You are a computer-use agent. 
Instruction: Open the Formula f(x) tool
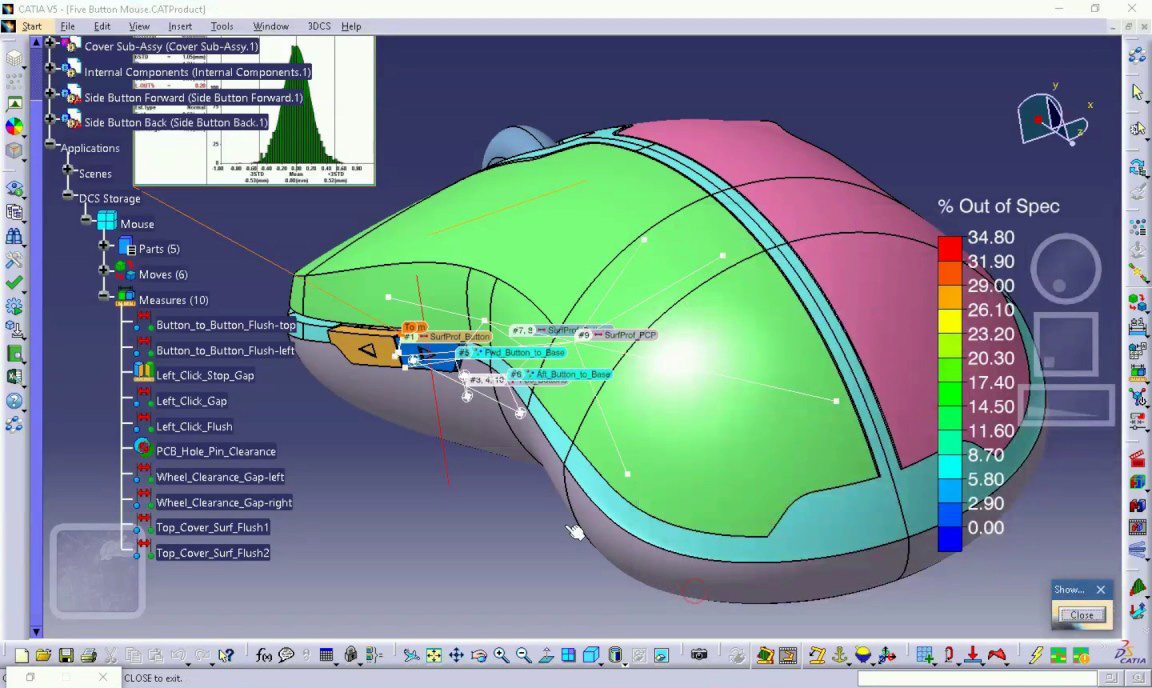coord(264,656)
